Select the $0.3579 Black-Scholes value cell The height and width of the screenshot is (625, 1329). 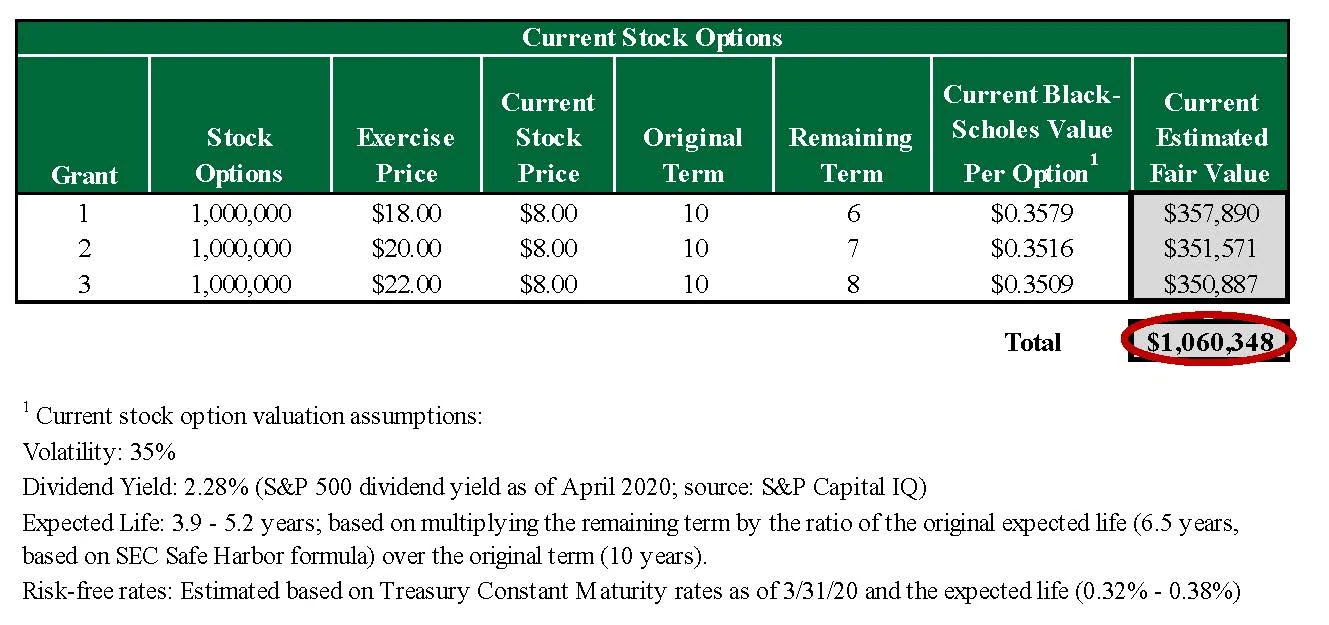[x=1032, y=213]
